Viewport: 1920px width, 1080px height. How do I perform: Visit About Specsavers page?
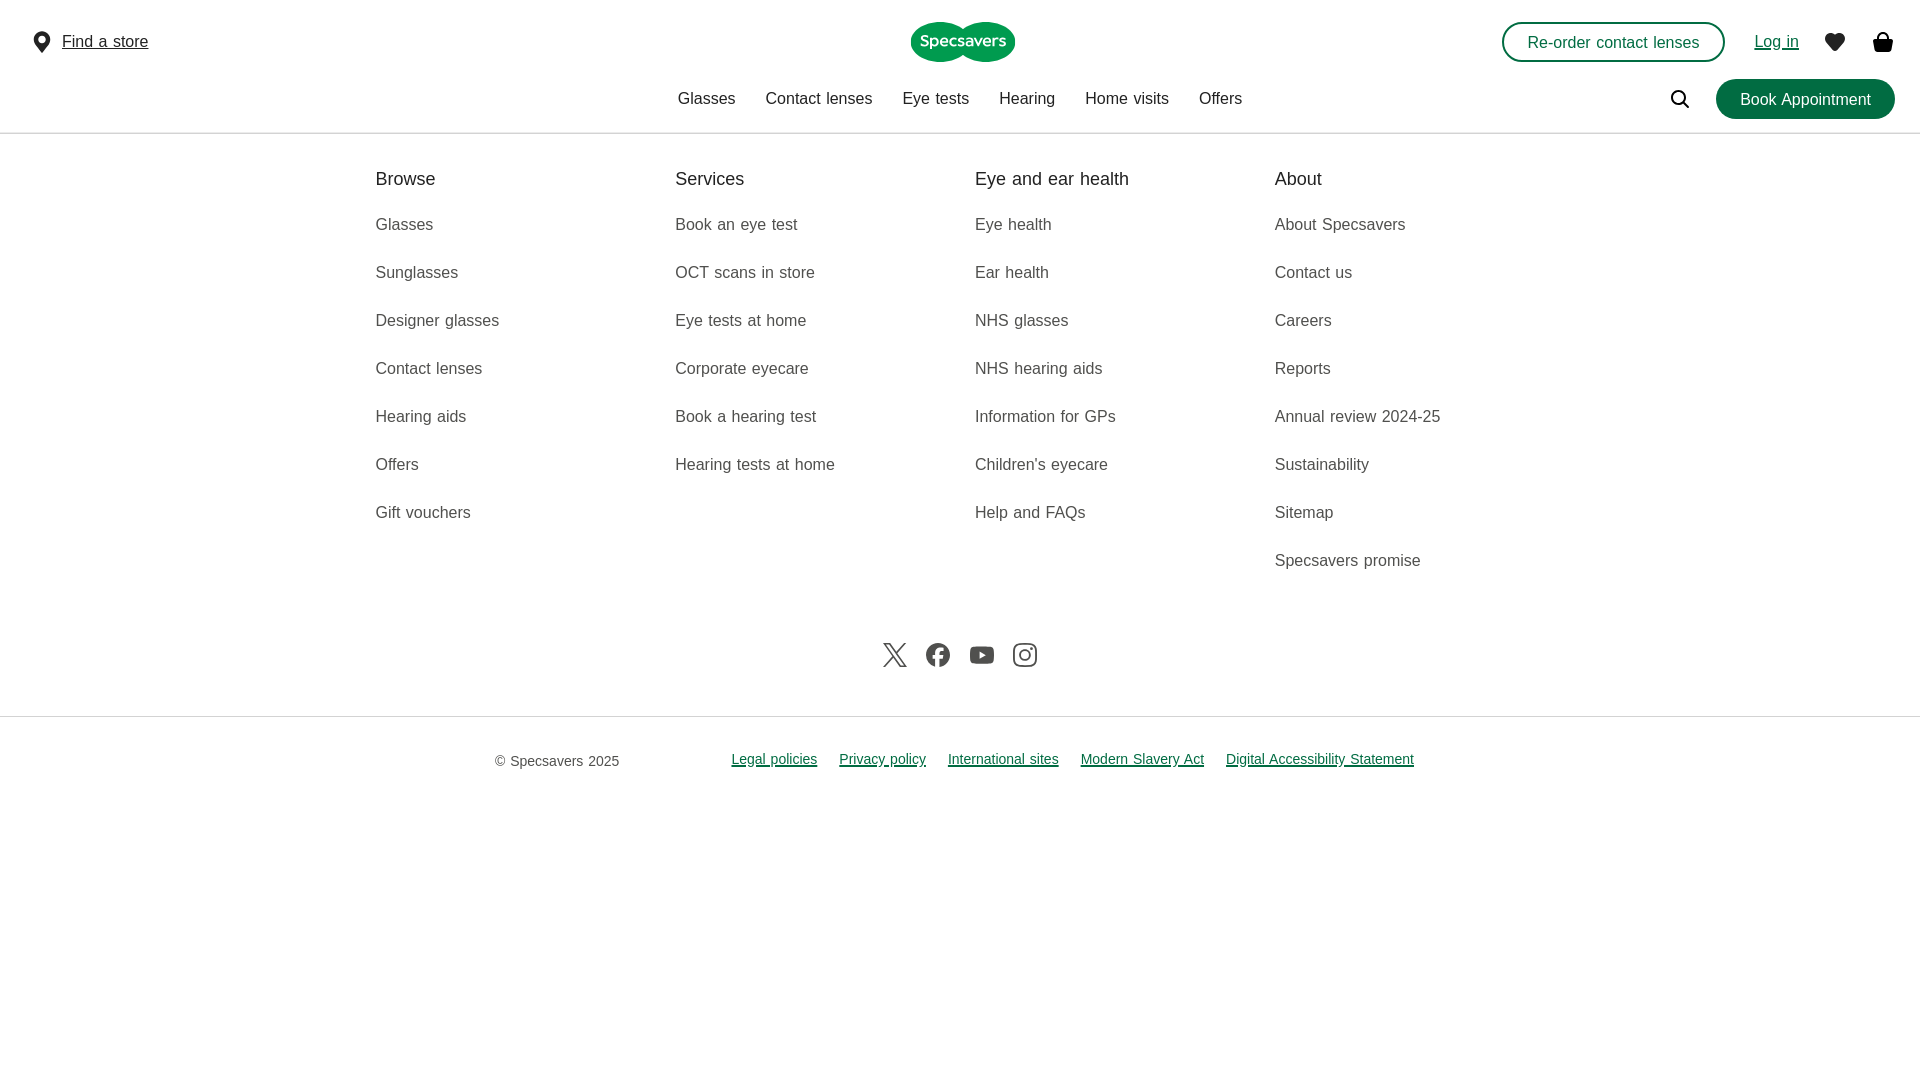click(1339, 225)
